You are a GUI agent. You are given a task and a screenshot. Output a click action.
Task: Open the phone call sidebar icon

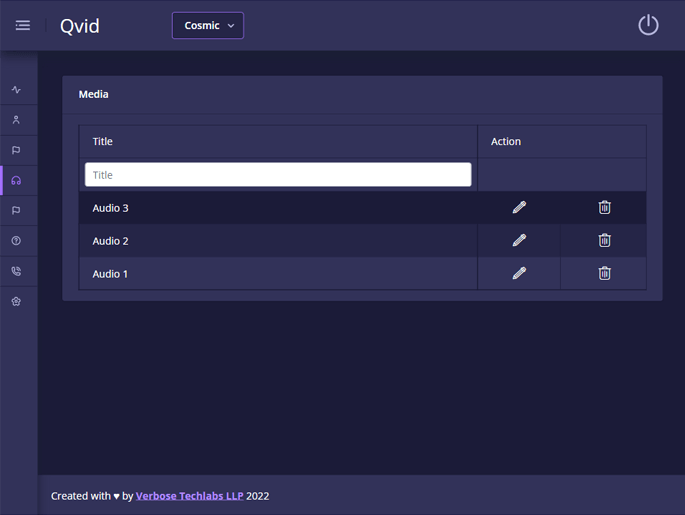click(16, 271)
